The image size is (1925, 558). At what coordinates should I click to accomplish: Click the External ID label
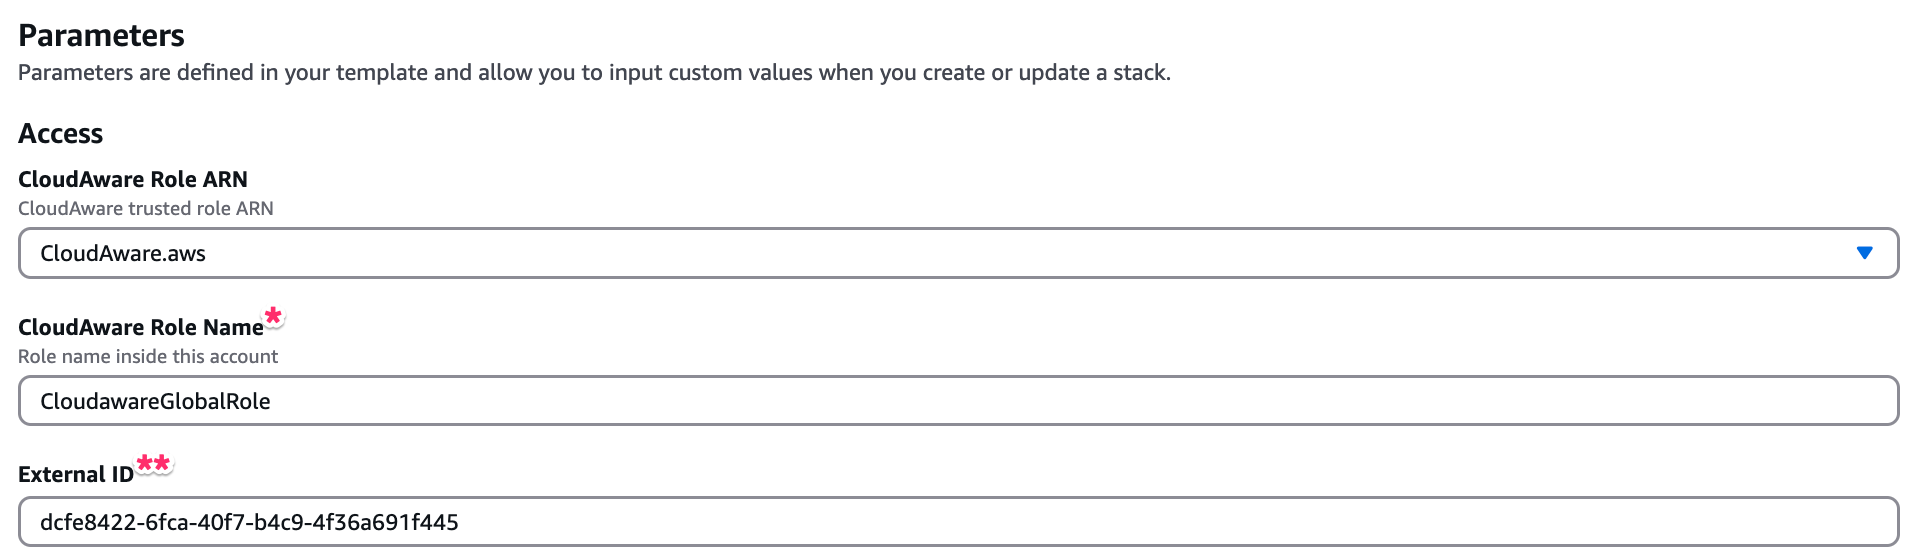pyautogui.click(x=75, y=475)
